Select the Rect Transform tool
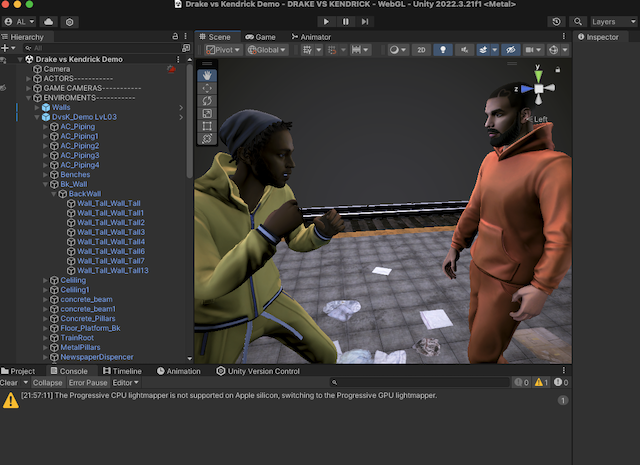 [x=207, y=126]
